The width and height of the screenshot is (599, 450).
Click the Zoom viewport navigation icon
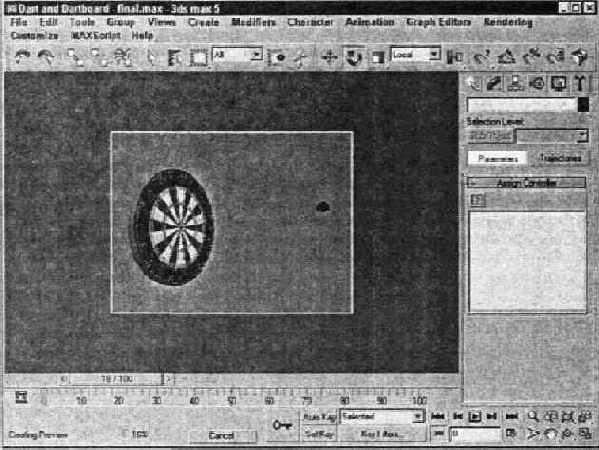(x=533, y=416)
